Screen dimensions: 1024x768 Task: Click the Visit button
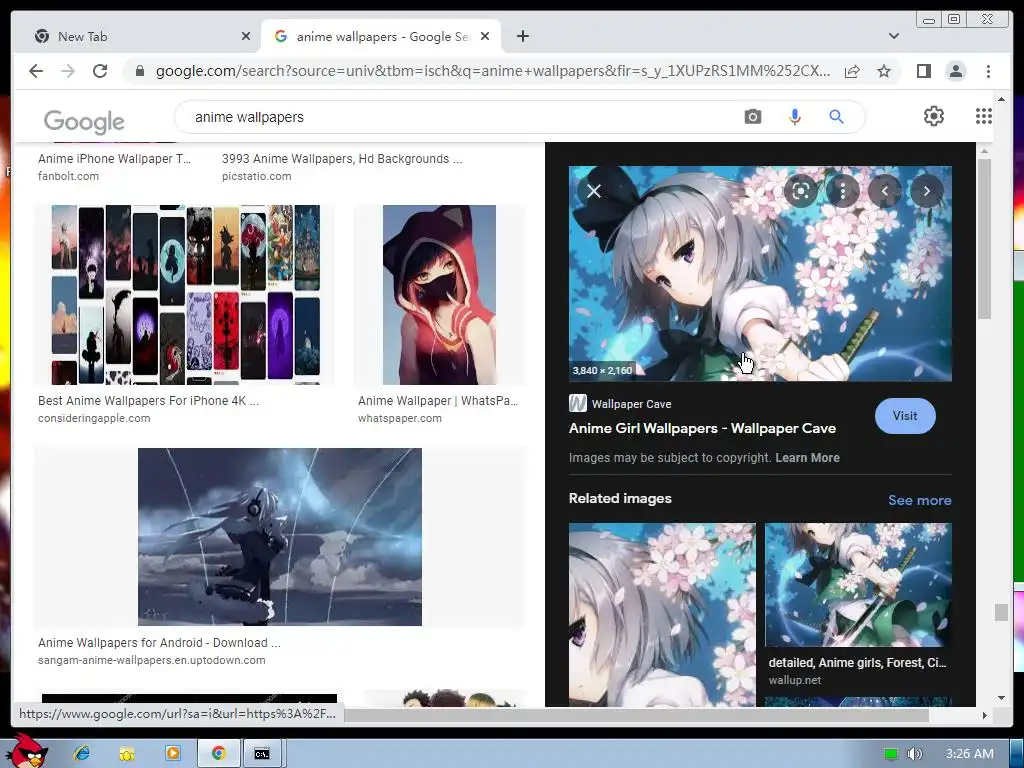click(x=905, y=416)
